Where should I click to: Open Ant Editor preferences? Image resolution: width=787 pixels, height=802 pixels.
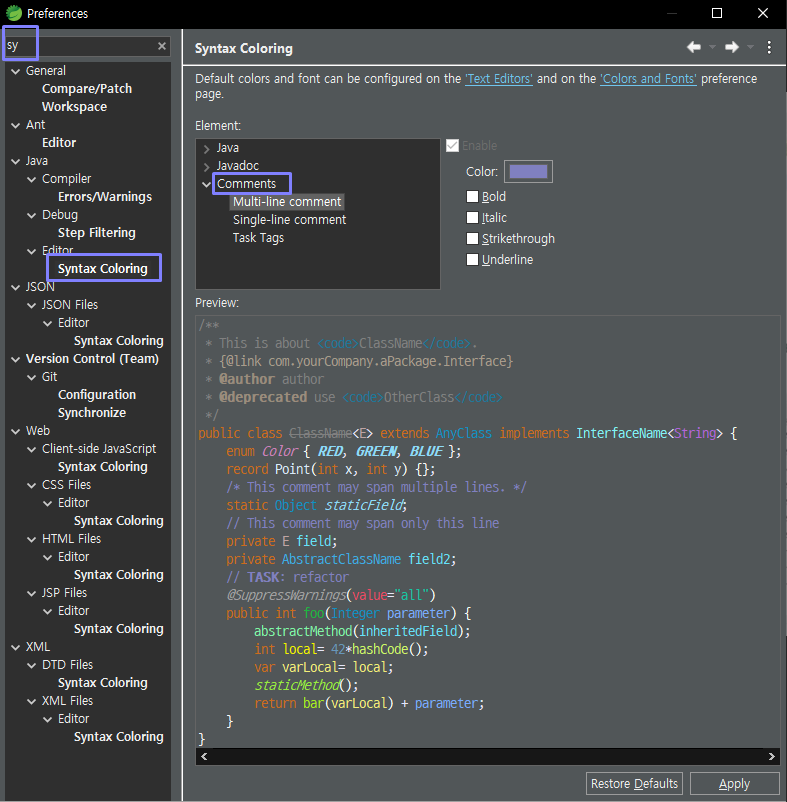(59, 143)
